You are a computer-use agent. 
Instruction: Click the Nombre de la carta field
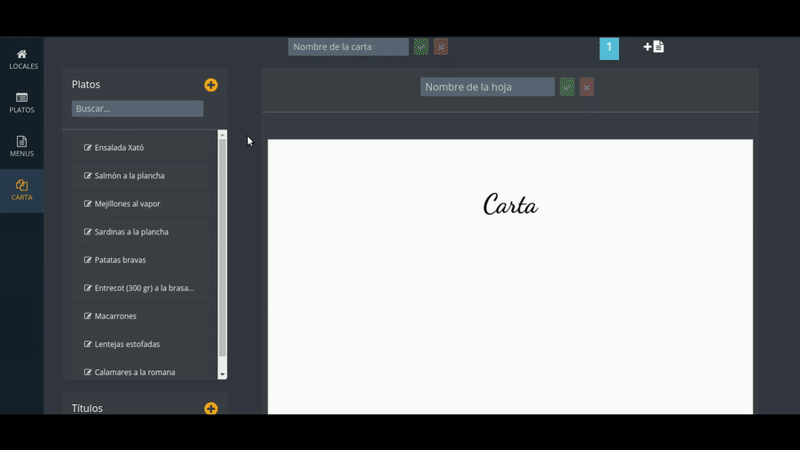coord(348,47)
